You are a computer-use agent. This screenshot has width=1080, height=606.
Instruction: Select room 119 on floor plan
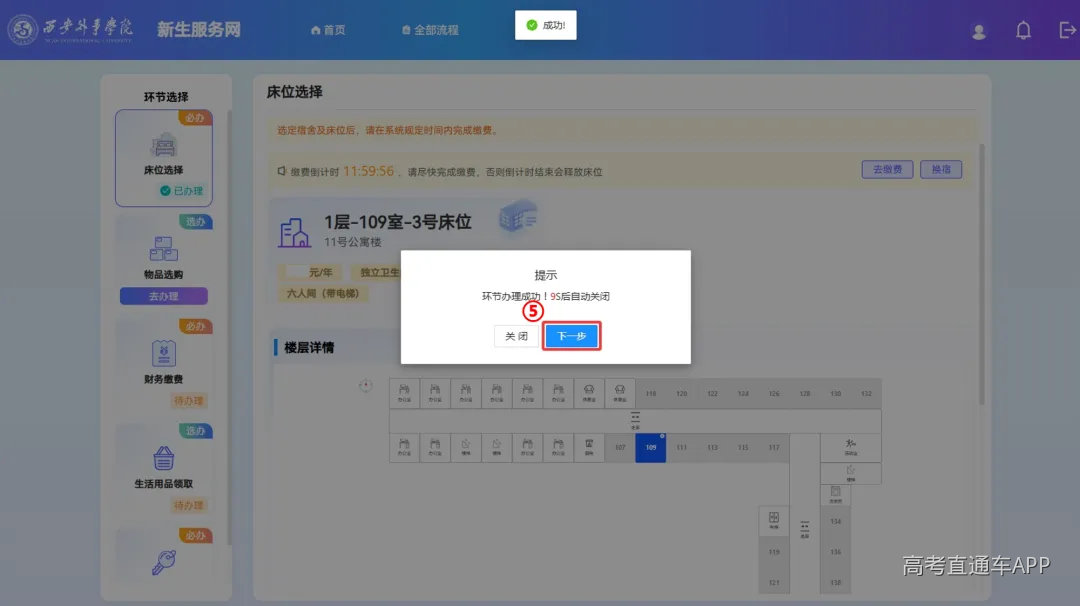[x=773, y=552]
